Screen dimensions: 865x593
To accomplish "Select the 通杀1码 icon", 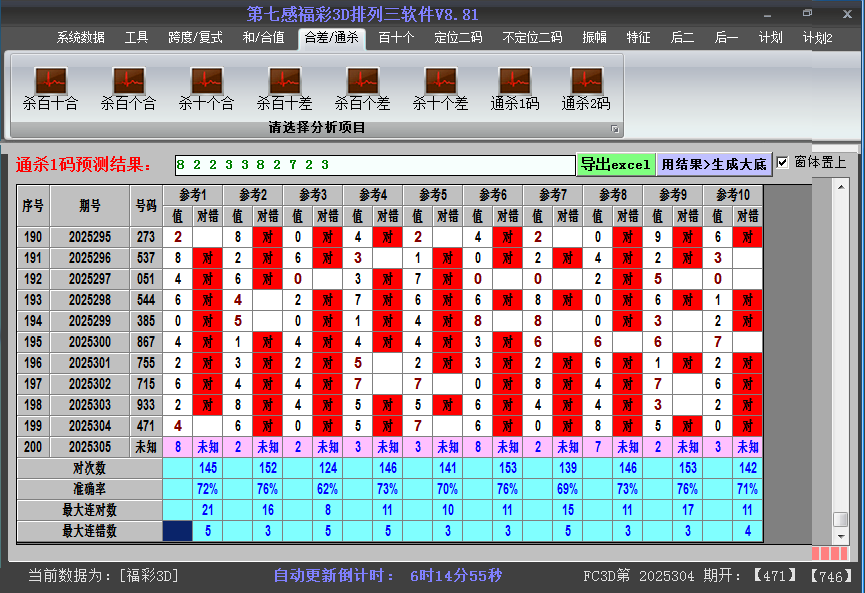I will [515, 81].
